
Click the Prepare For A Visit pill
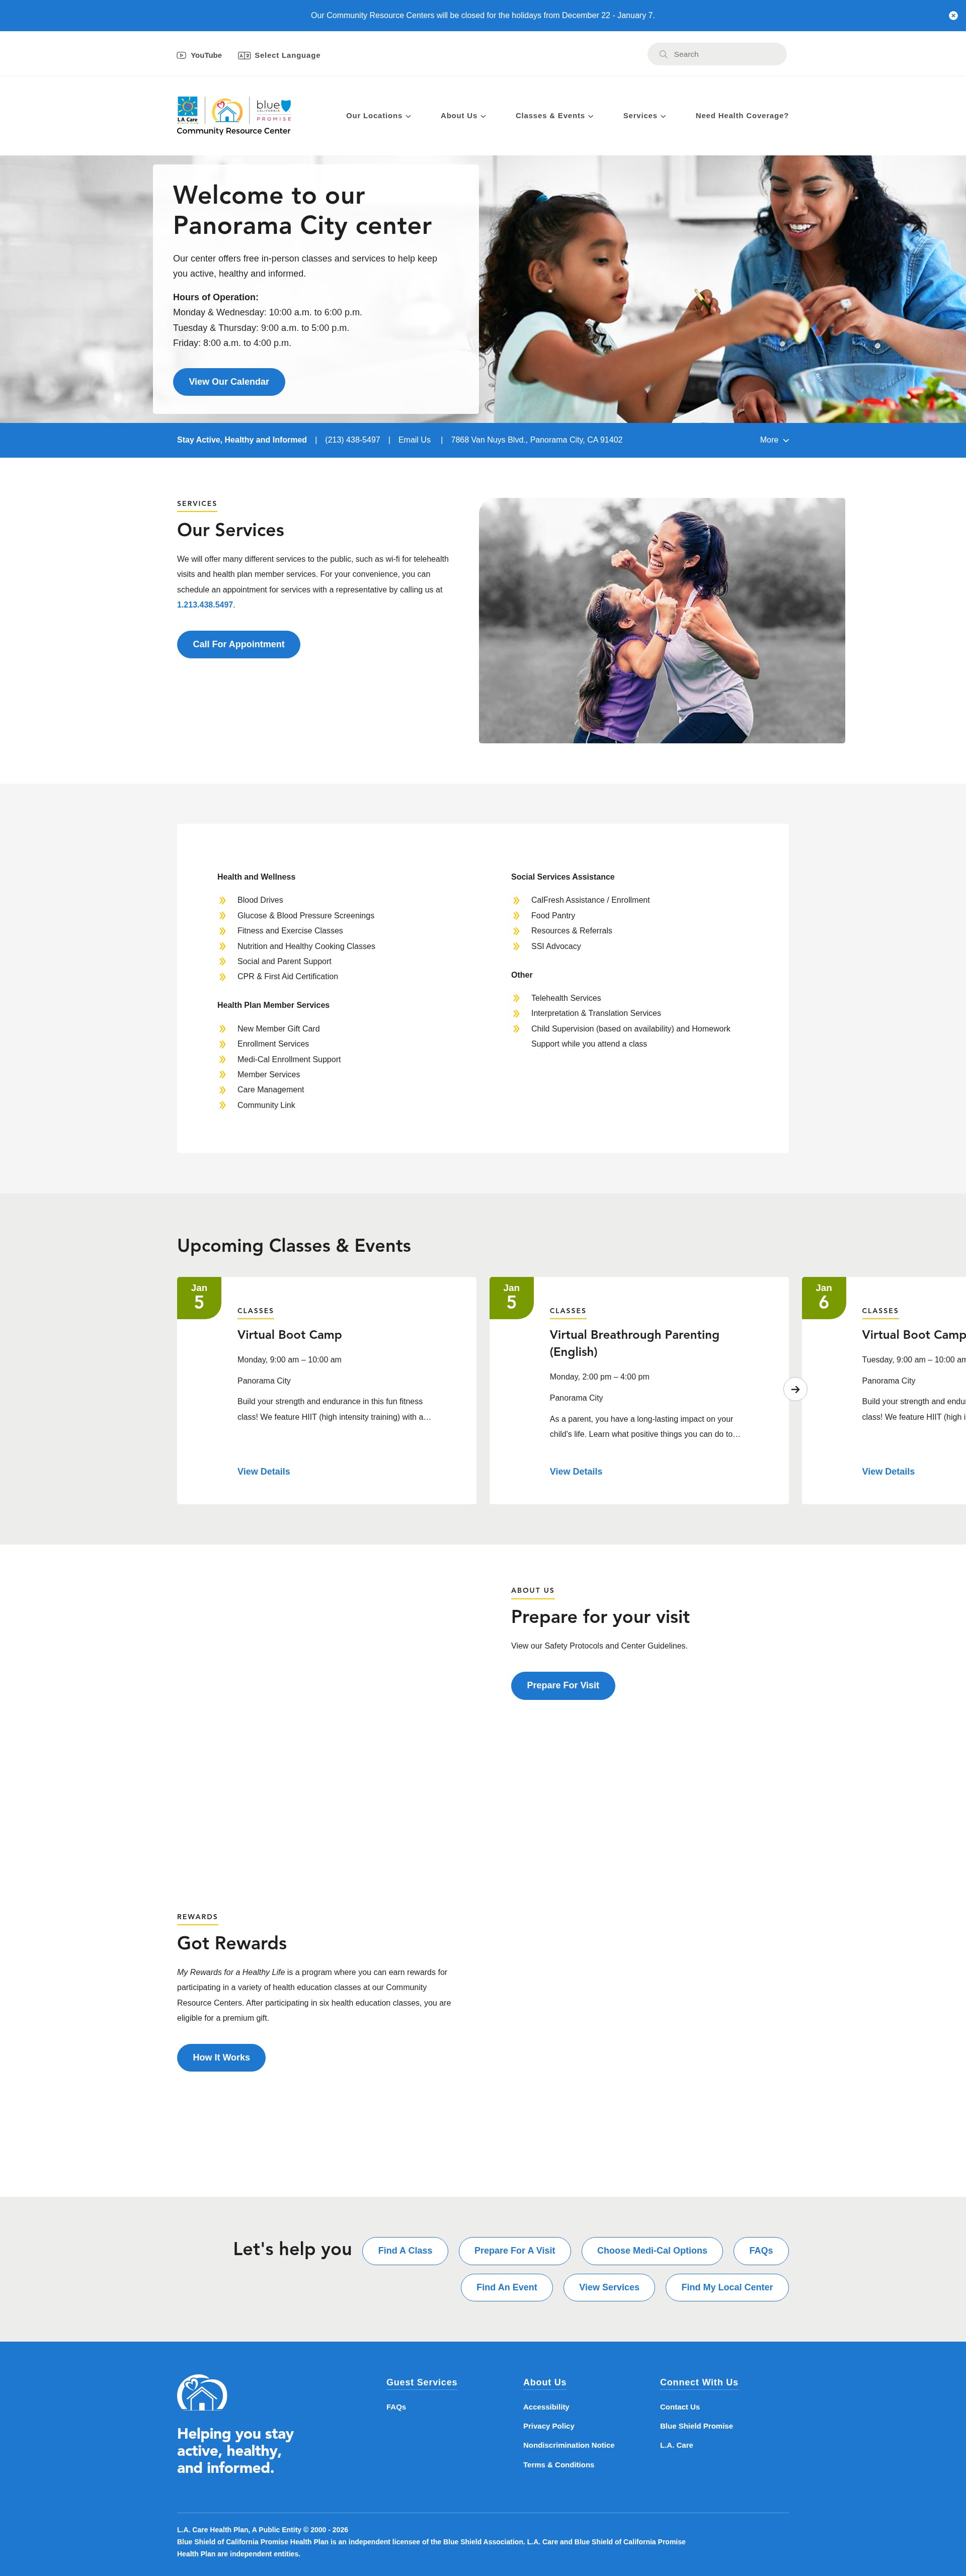point(514,2250)
